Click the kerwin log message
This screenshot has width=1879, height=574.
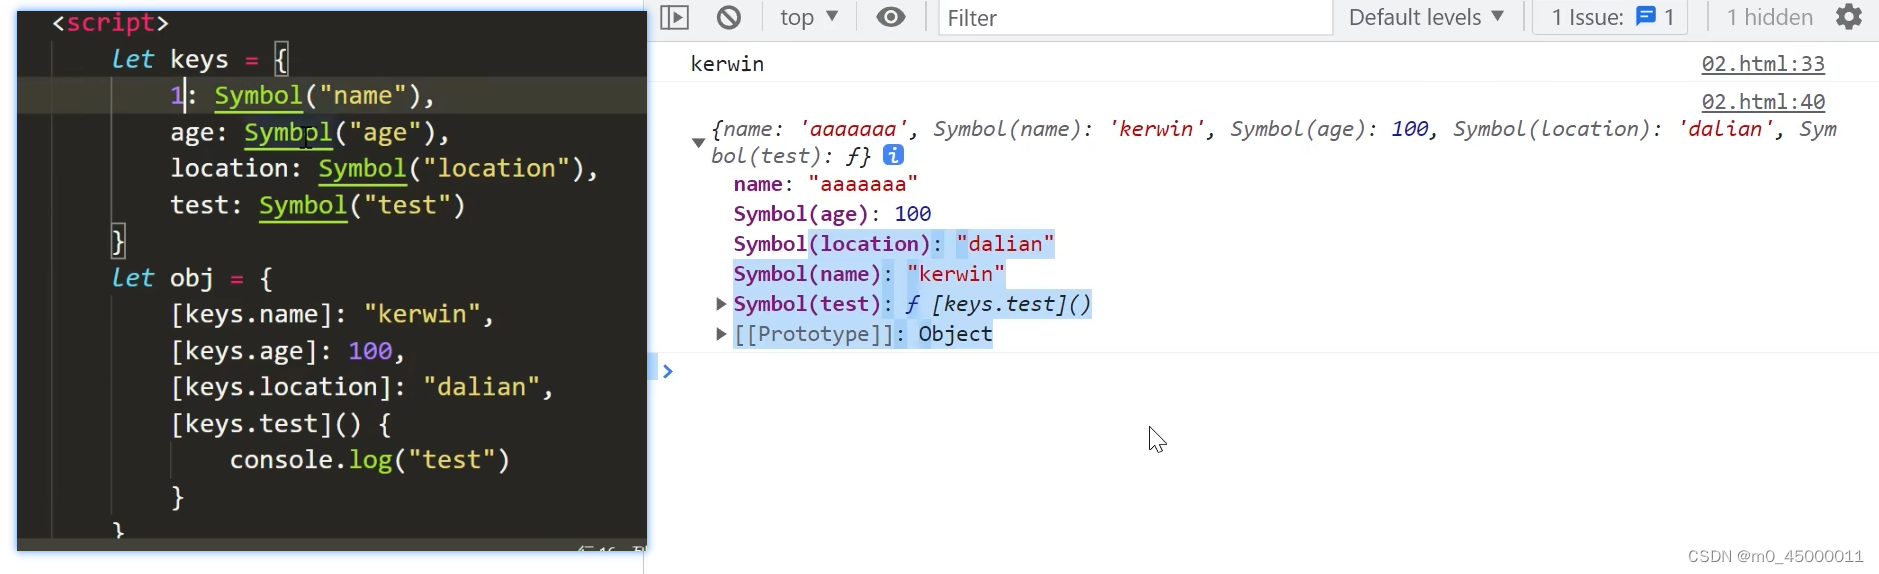(727, 64)
